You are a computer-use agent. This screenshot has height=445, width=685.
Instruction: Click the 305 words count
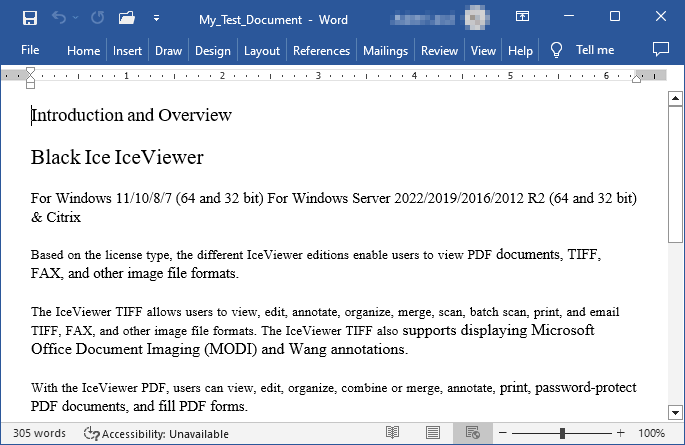click(39, 433)
